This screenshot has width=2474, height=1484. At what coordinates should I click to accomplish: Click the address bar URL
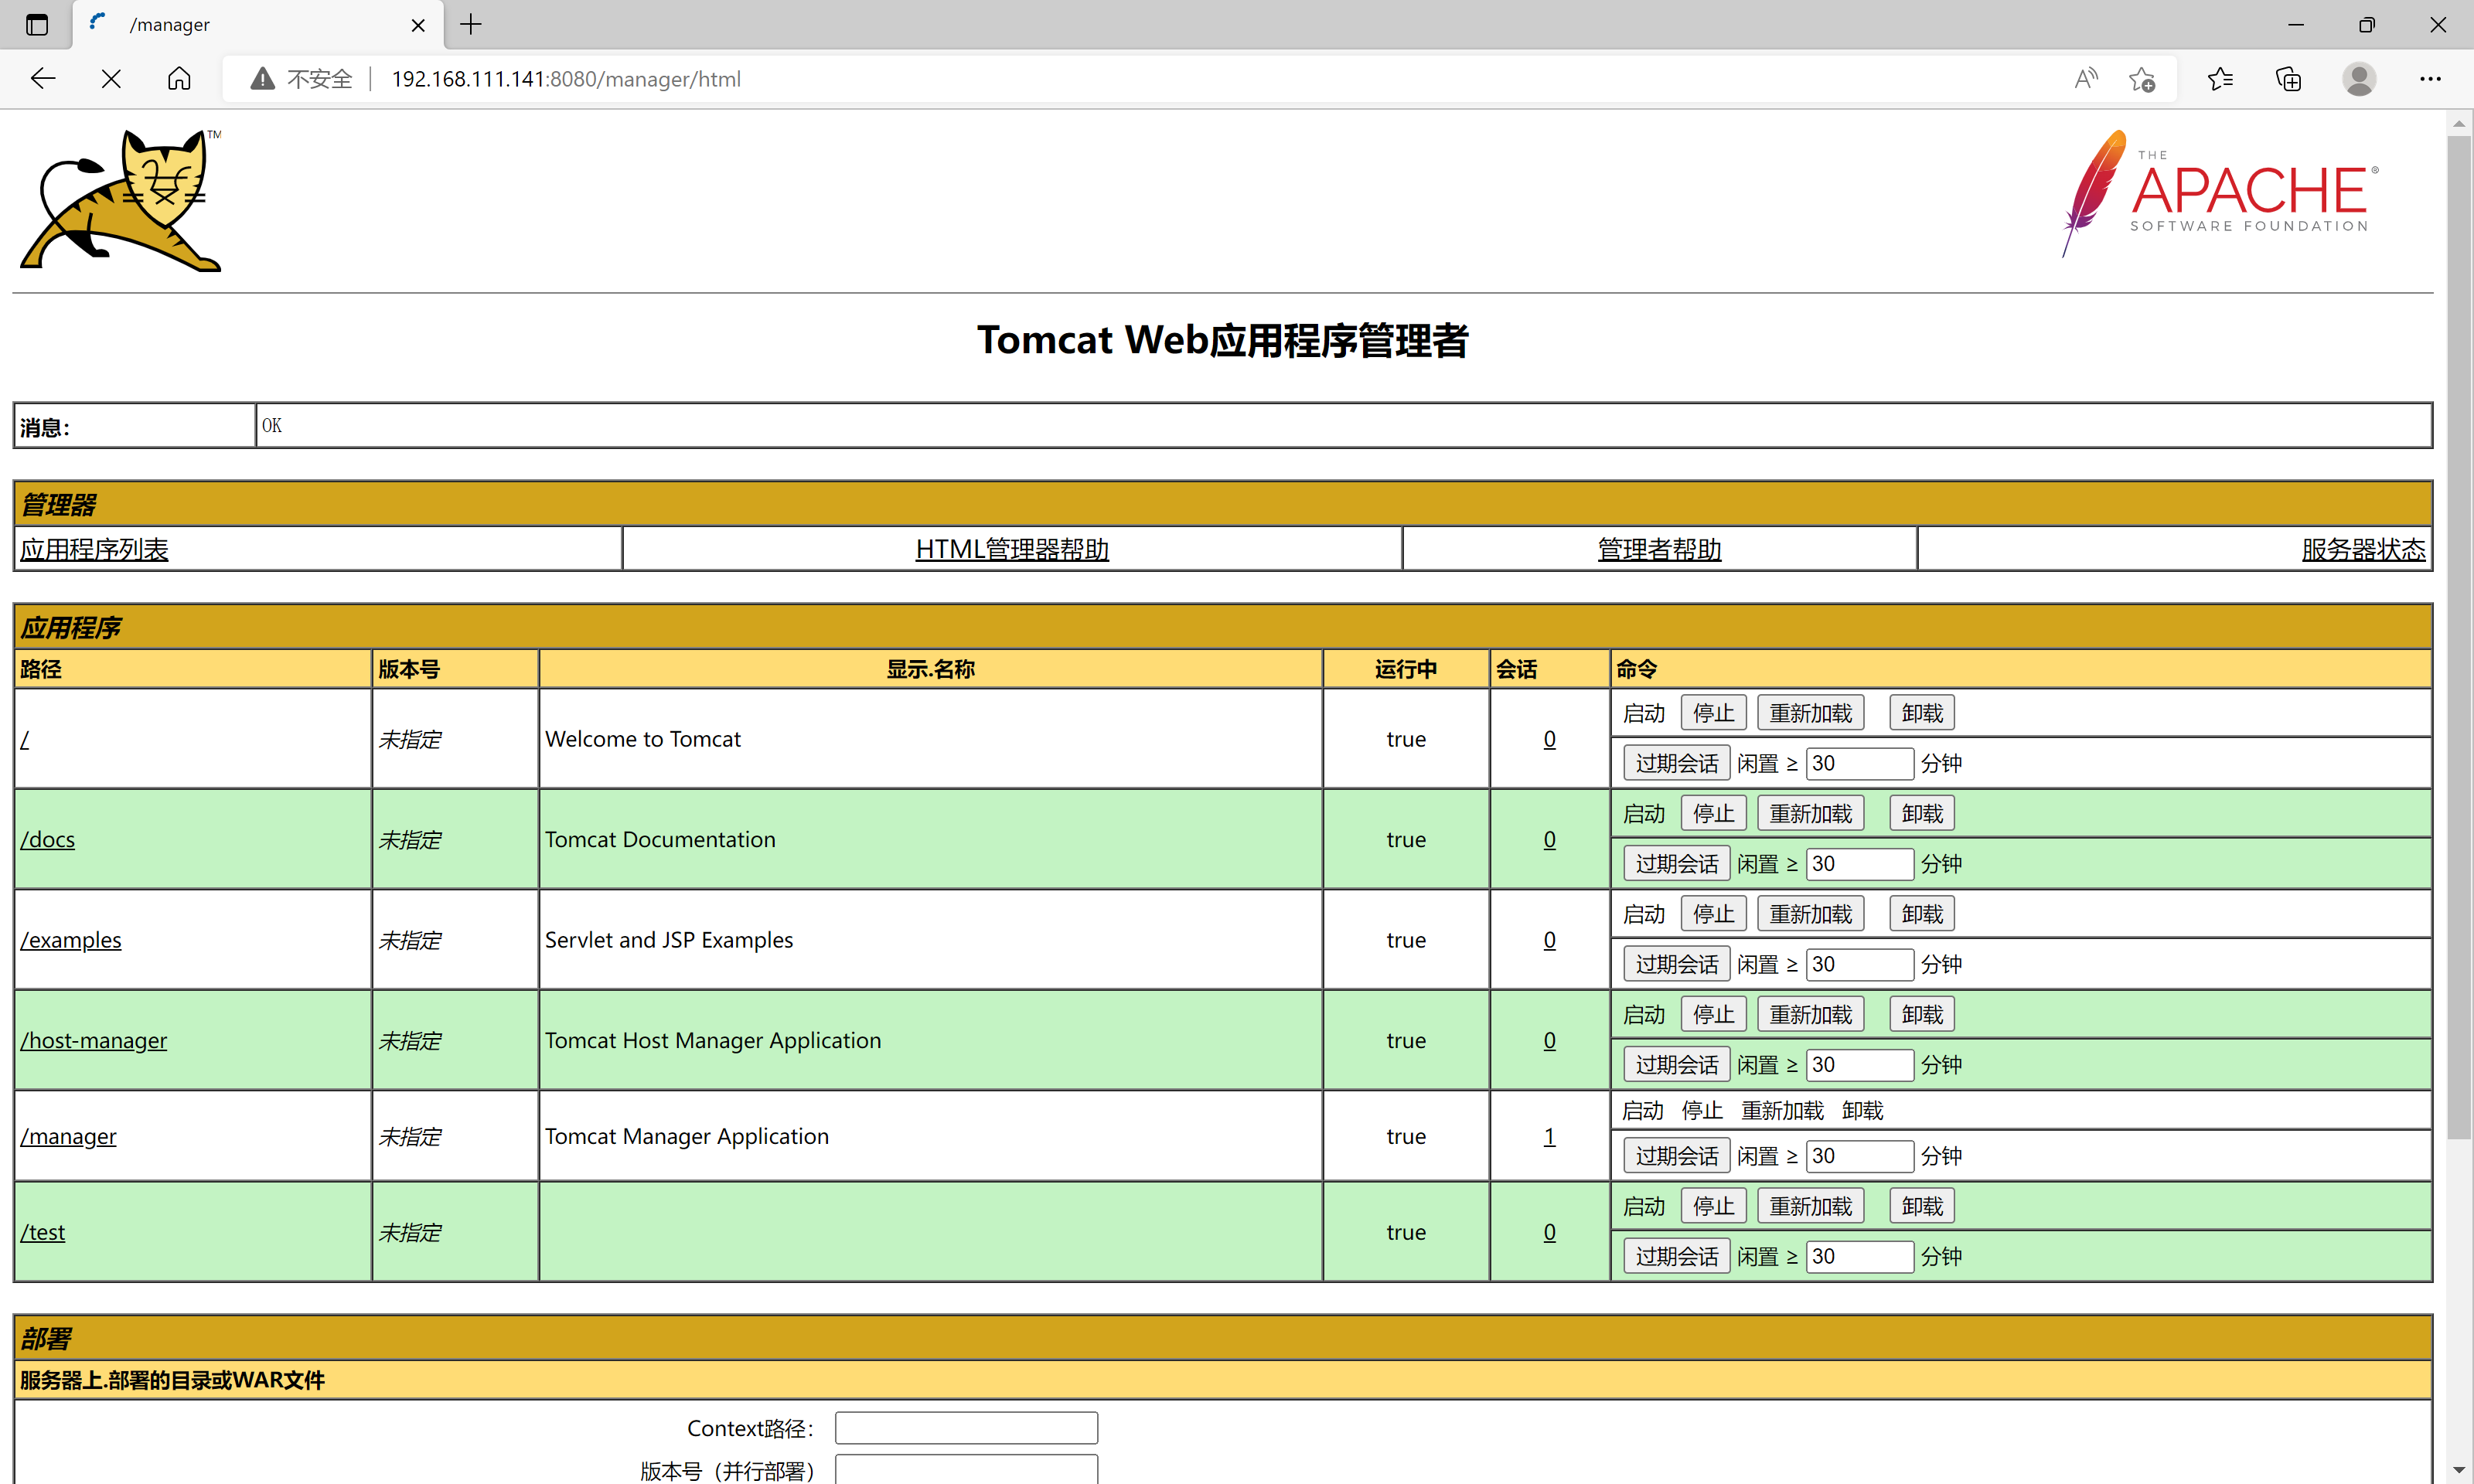click(566, 79)
